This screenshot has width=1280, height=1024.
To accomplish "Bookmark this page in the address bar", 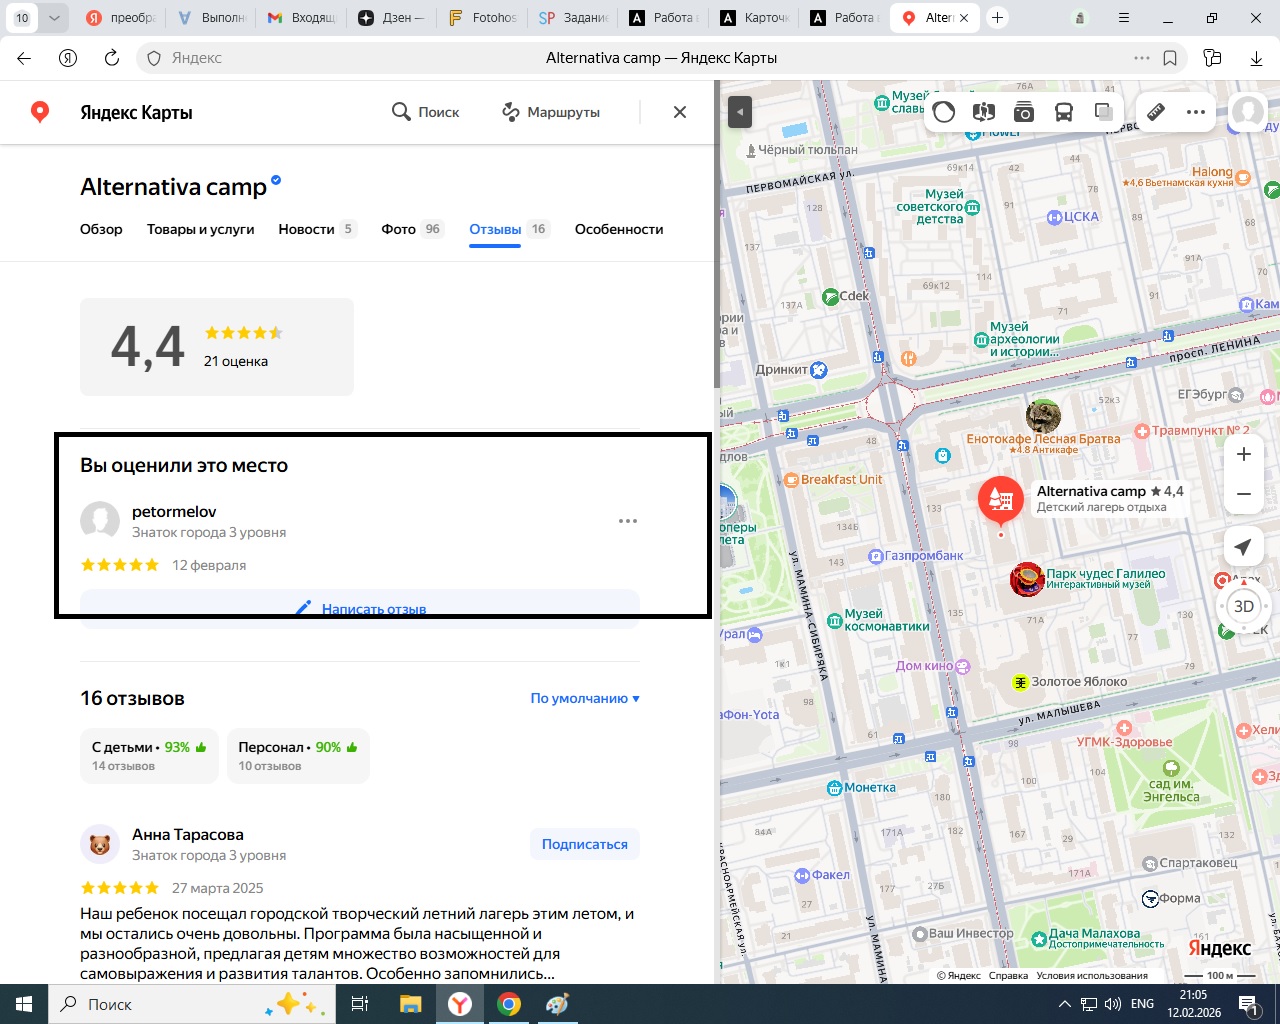I will tap(1170, 58).
